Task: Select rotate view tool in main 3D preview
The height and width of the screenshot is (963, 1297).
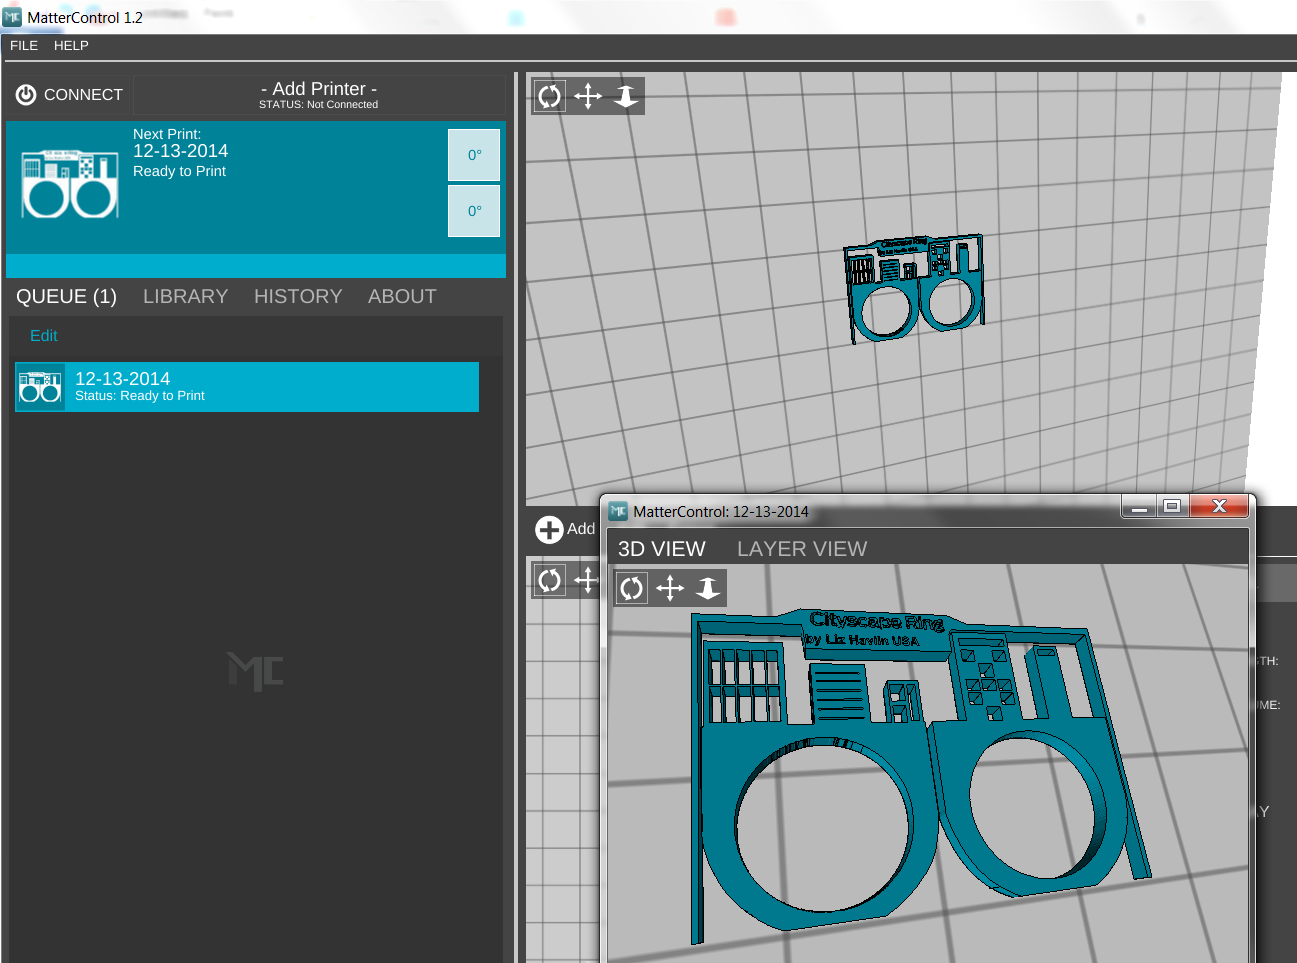Action: (x=550, y=96)
